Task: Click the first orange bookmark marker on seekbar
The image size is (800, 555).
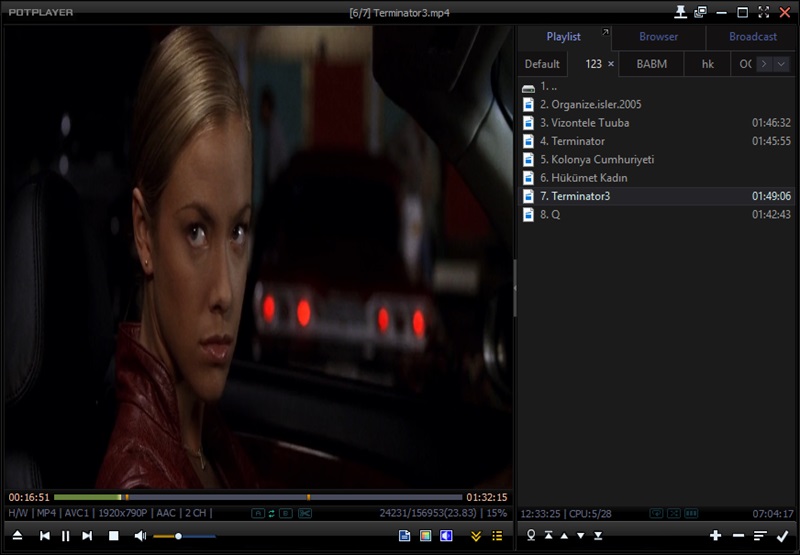Action: point(127,497)
